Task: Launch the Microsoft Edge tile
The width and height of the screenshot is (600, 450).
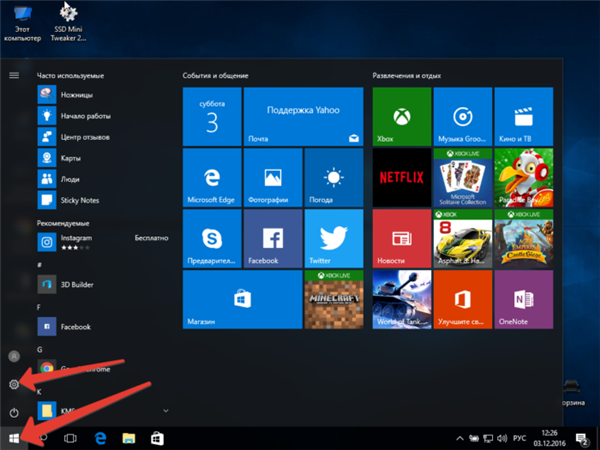Action: [x=212, y=178]
